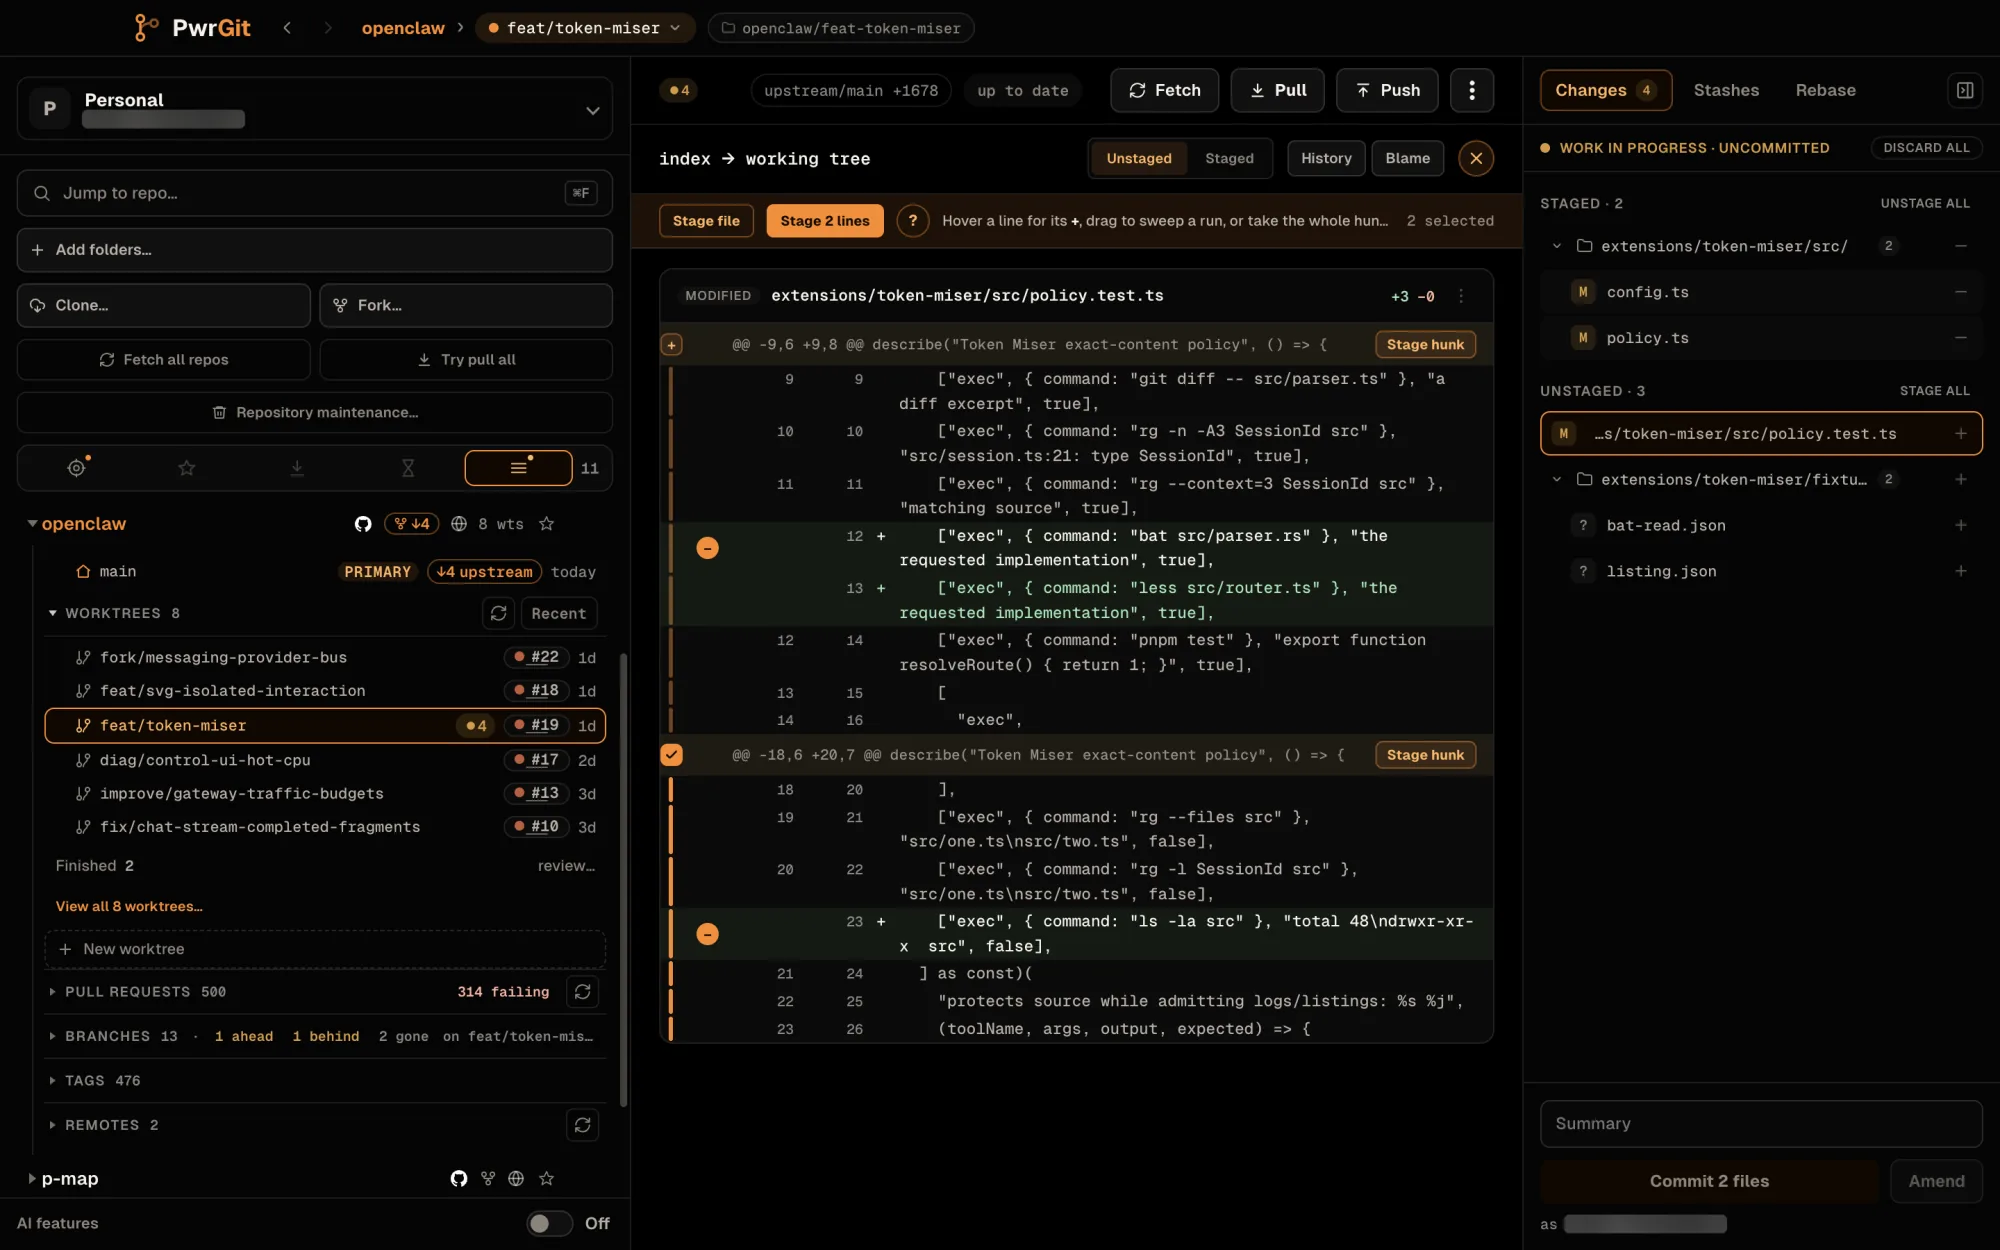Viewport: 2000px width, 1250px height.
Task: Switch to the History view
Action: point(1326,158)
